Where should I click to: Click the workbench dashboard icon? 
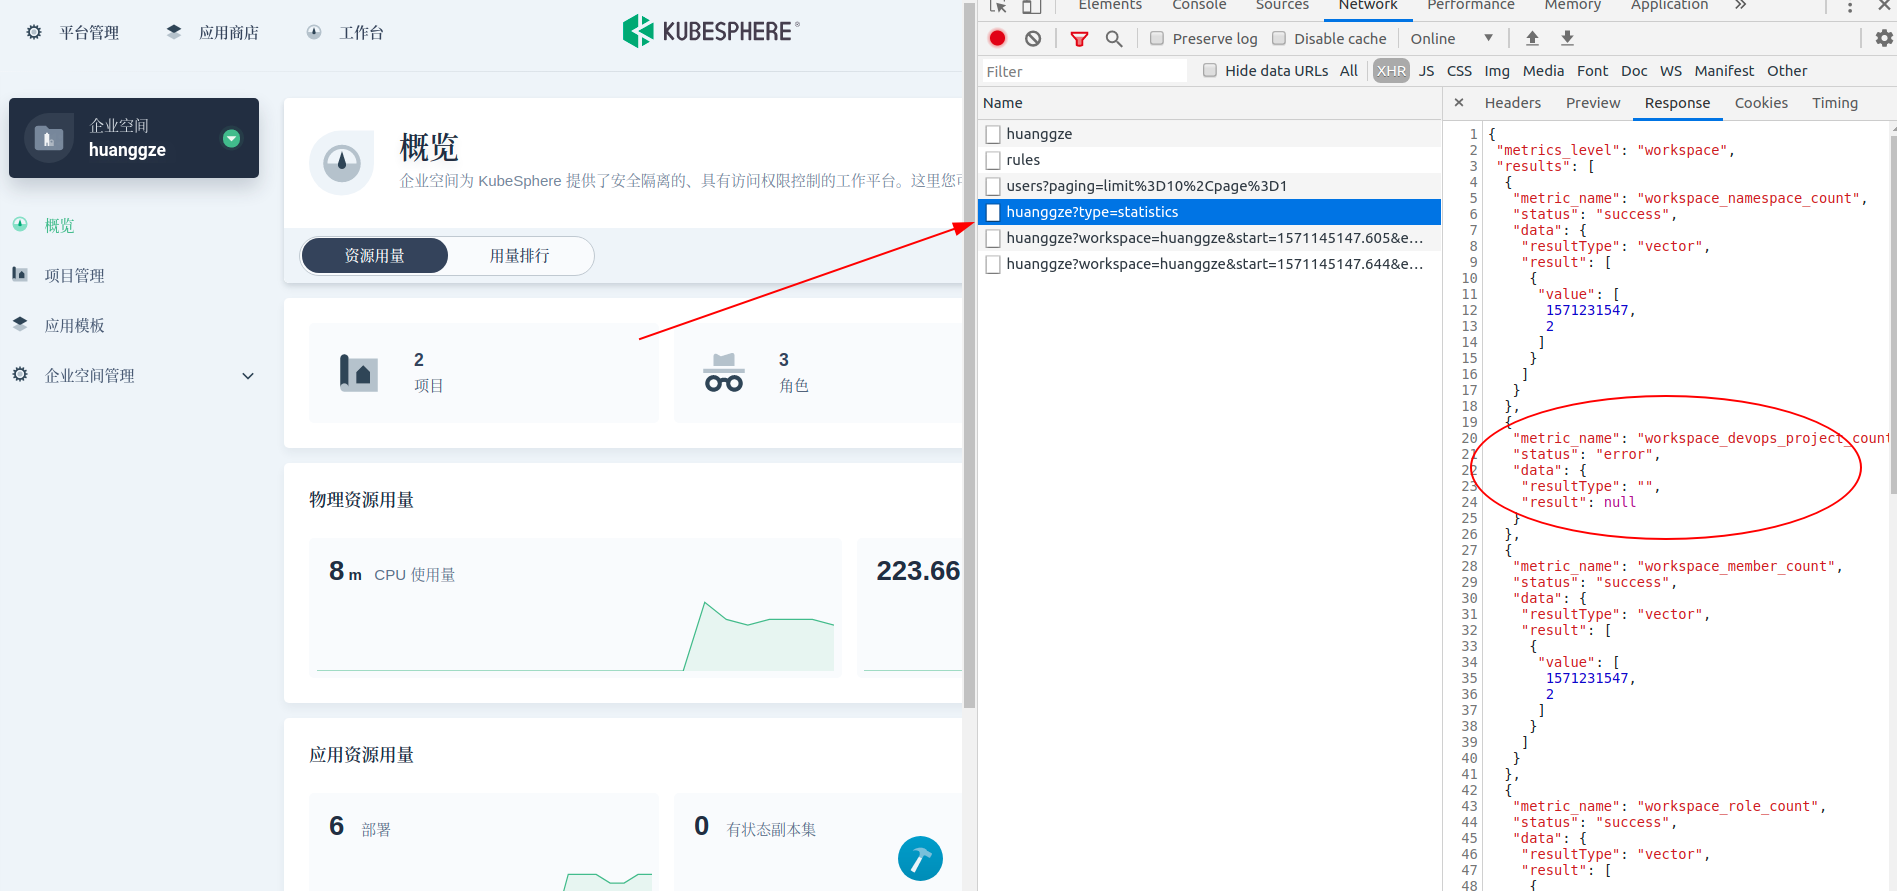tap(314, 32)
